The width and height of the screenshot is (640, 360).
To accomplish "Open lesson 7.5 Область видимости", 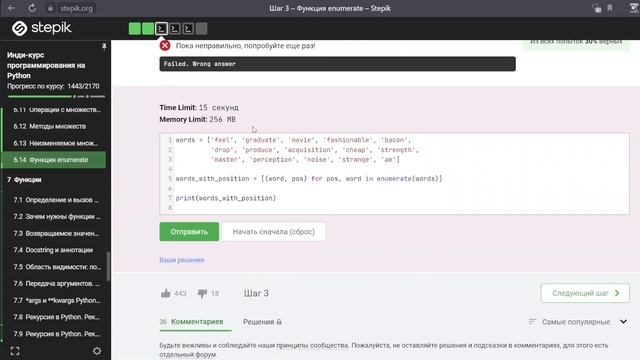I will pyautogui.click(x=57, y=267).
